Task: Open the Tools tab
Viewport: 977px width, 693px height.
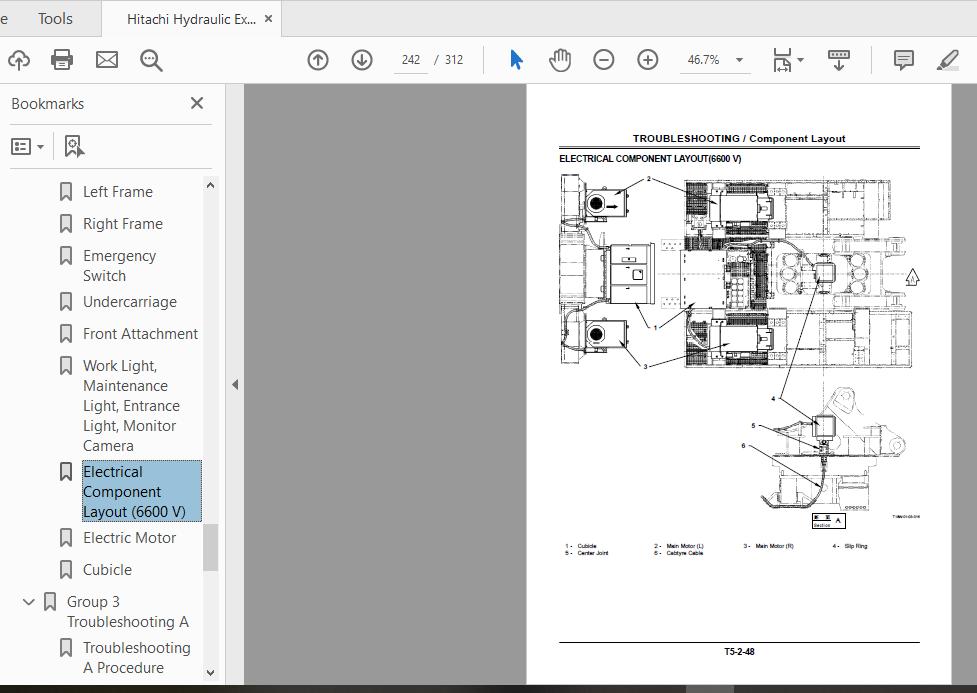Action: (55, 19)
